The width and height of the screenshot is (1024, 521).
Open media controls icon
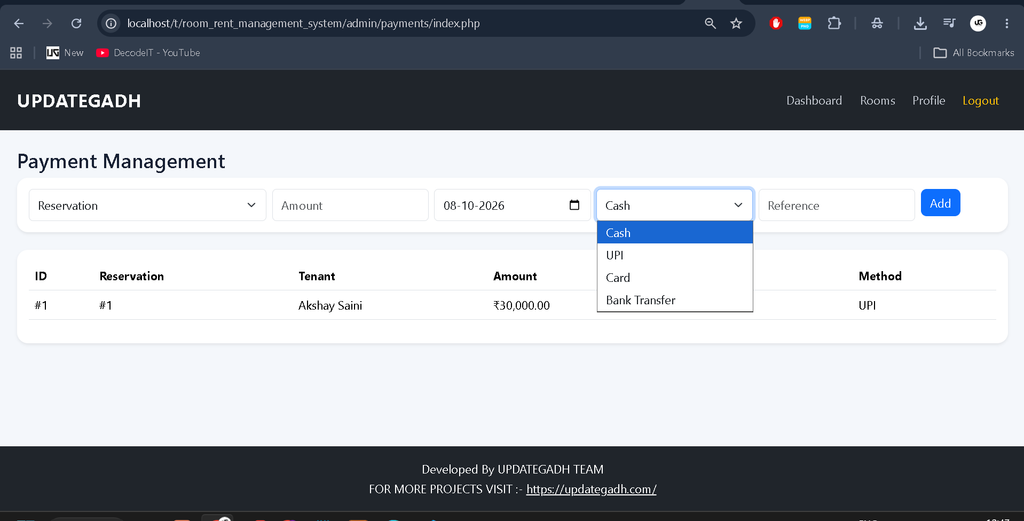click(950, 24)
